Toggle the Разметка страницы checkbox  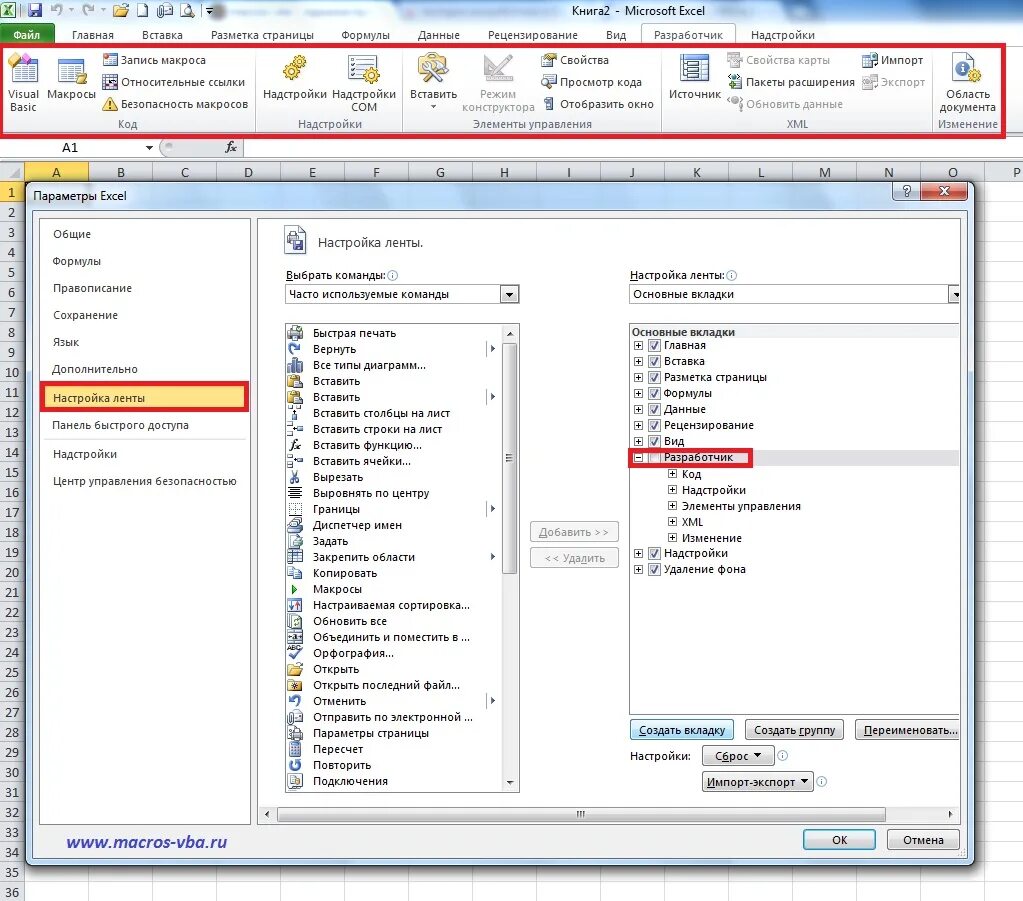click(654, 377)
